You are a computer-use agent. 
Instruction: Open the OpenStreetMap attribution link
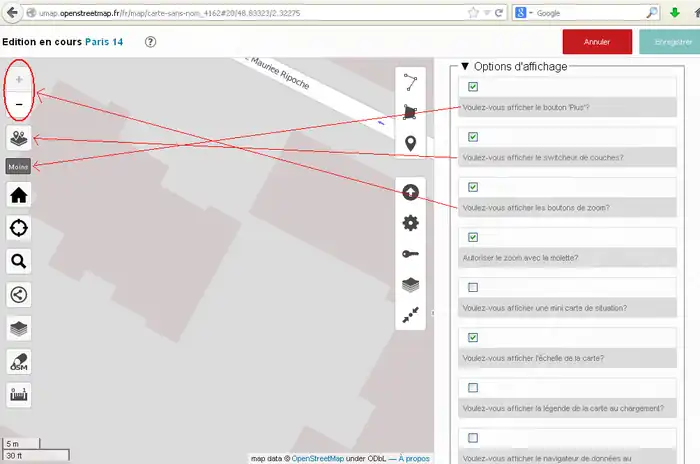[326, 458]
